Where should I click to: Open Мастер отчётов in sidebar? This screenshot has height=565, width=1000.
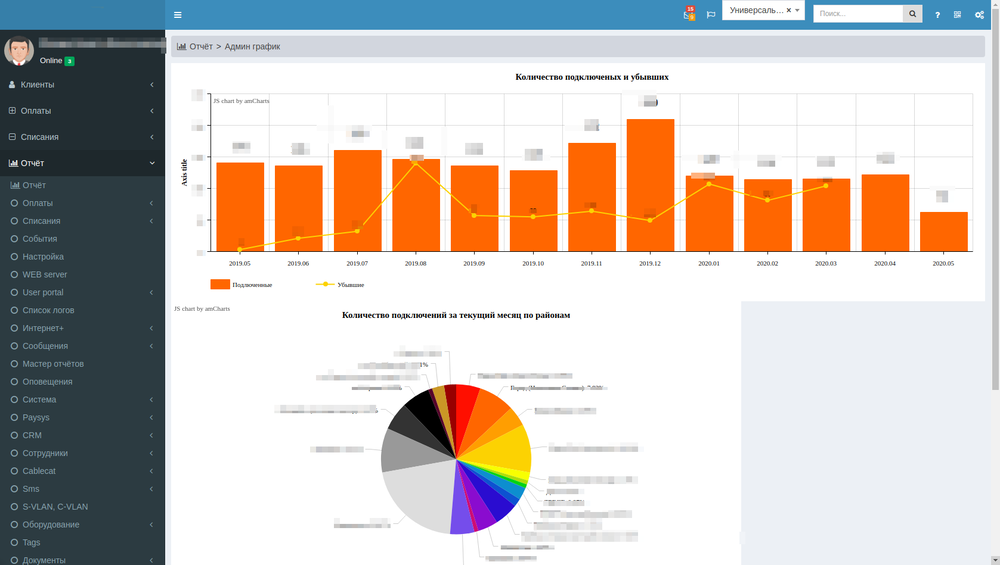tap(53, 364)
